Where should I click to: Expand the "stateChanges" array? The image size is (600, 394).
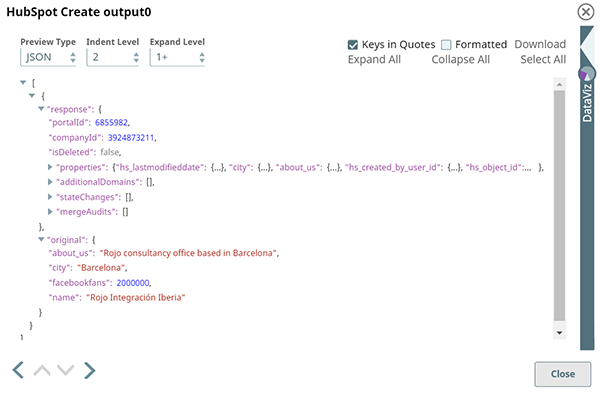click(x=50, y=197)
